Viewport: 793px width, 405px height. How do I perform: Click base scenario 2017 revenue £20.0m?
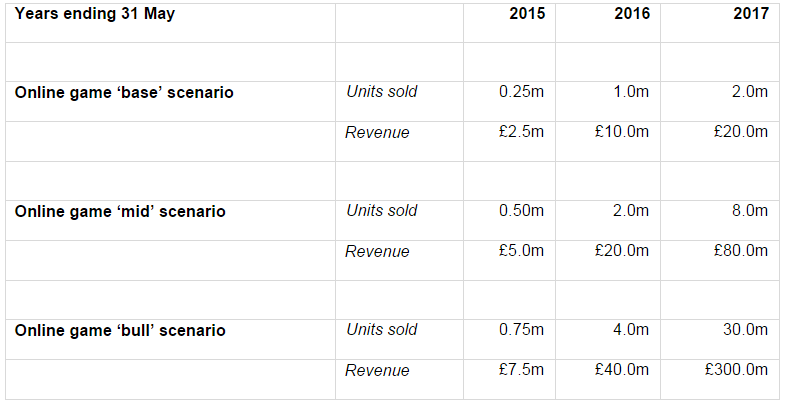point(741,131)
